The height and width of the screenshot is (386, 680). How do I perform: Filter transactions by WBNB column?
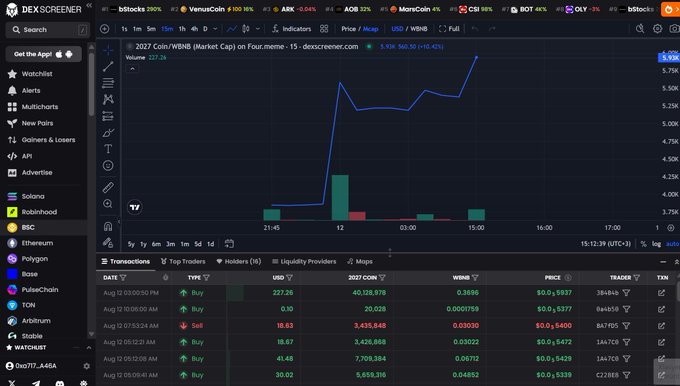[x=475, y=278]
